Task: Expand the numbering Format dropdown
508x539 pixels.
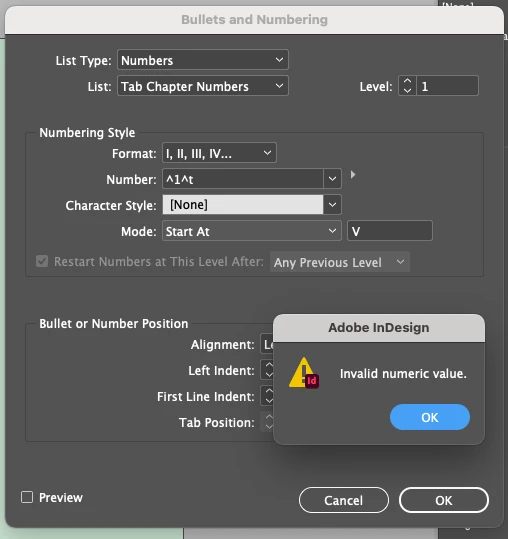Action: [x=219, y=153]
